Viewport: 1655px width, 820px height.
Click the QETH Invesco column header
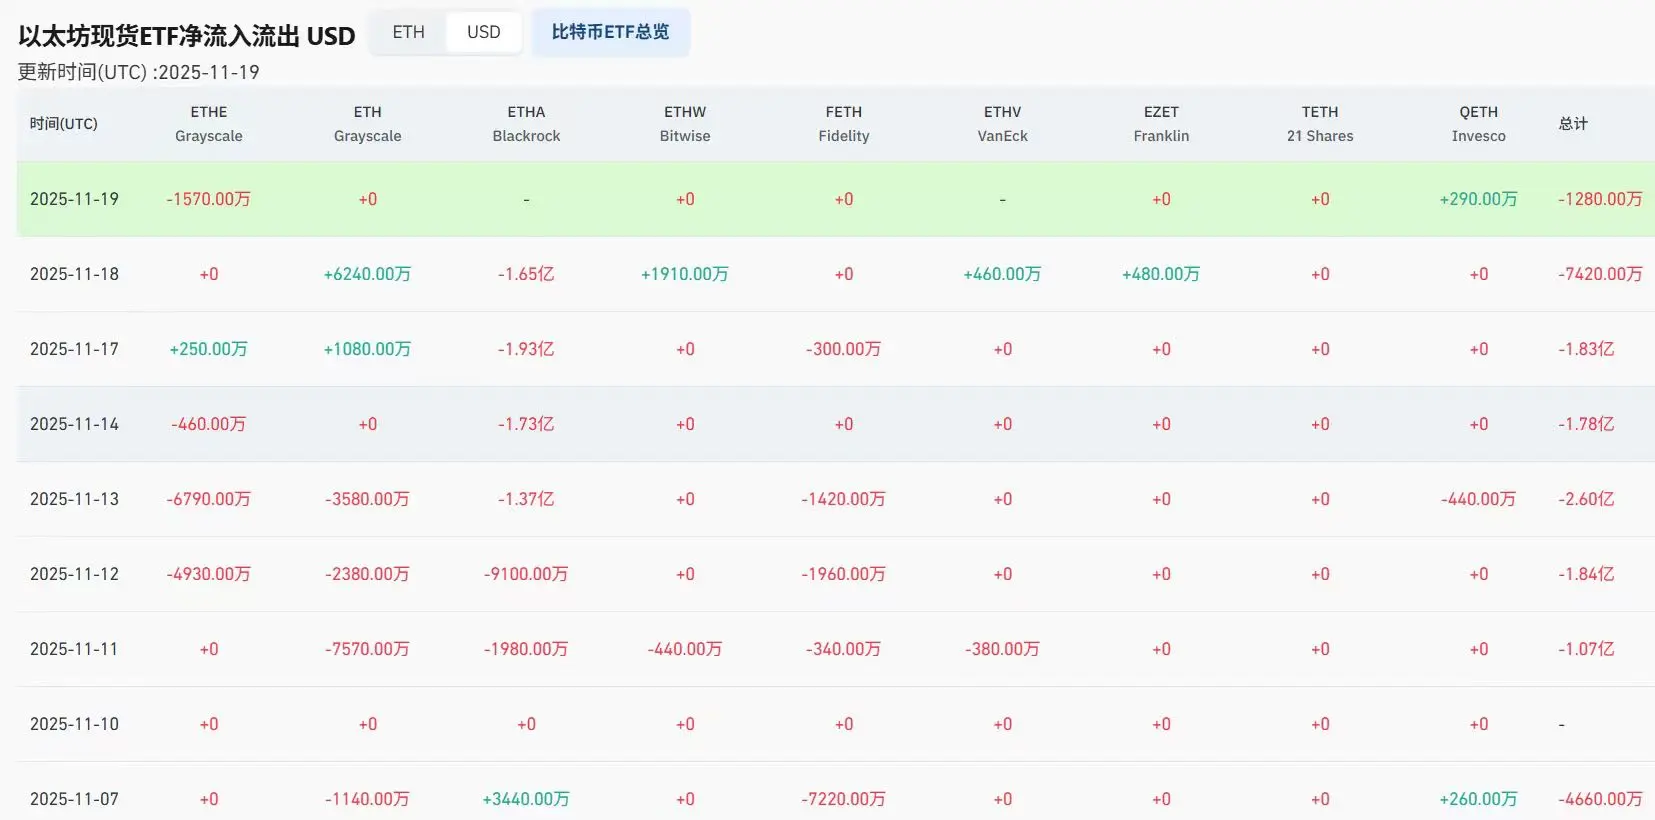click(1479, 124)
